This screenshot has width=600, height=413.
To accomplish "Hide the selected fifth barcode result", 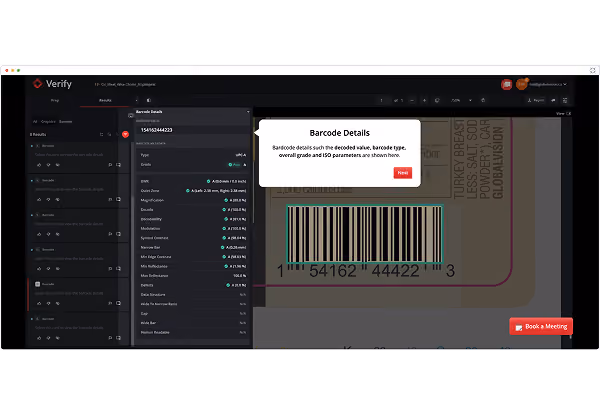I will pos(58,304).
